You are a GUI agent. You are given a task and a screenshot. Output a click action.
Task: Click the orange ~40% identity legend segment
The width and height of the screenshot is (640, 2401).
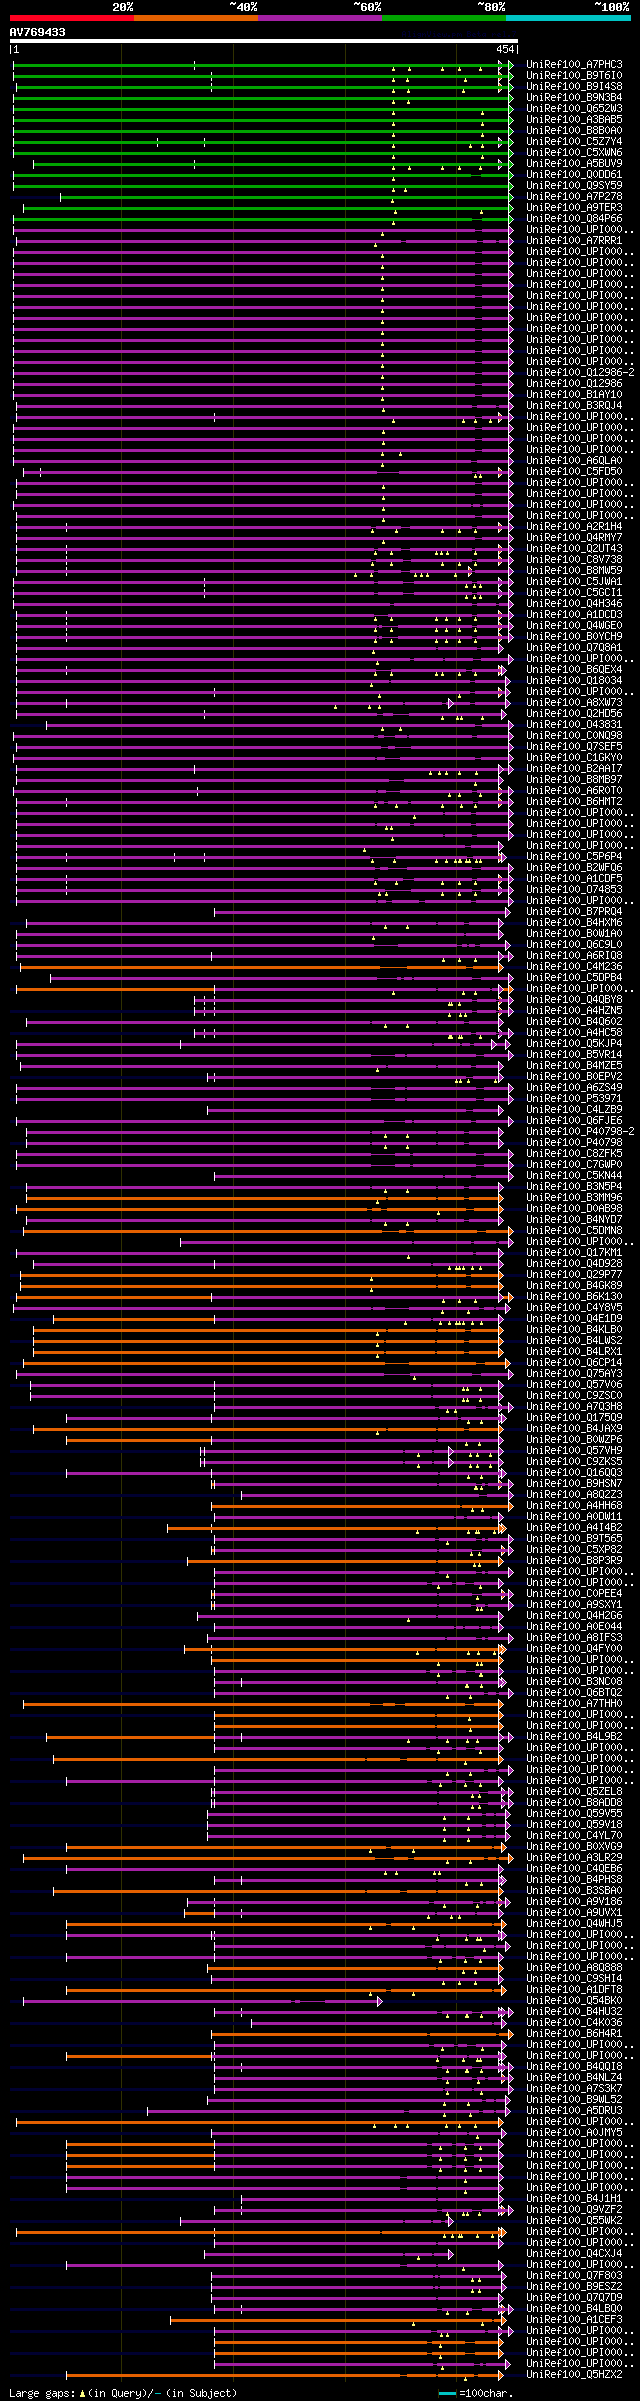point(196,18)
